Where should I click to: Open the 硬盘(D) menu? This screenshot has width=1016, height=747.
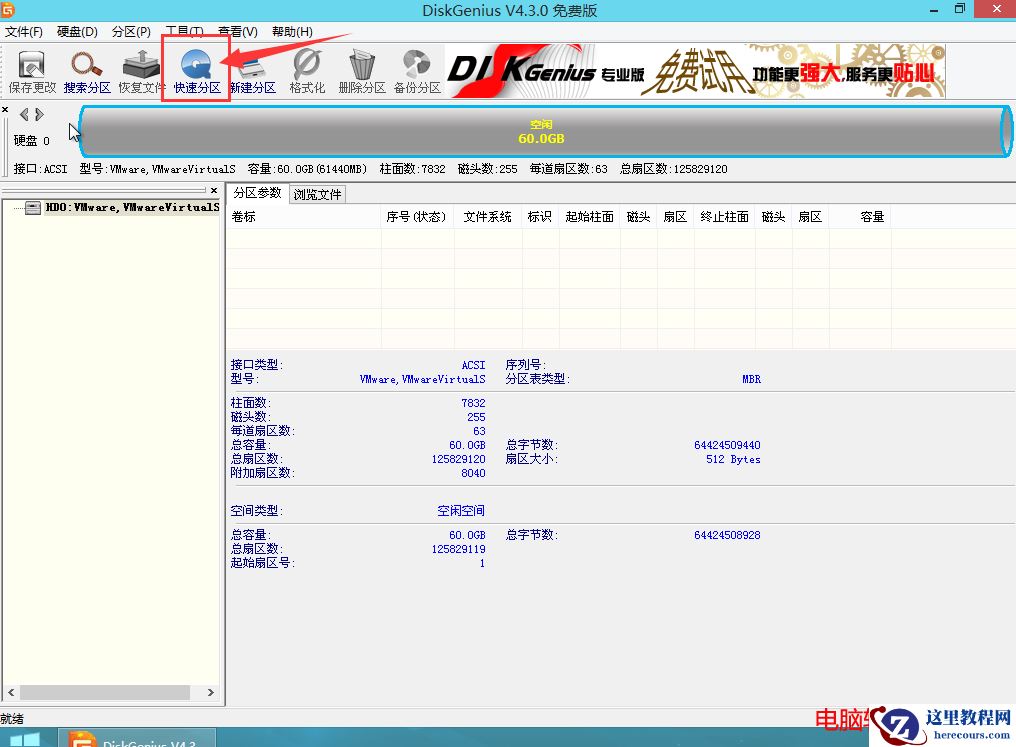tap(76, 30)
